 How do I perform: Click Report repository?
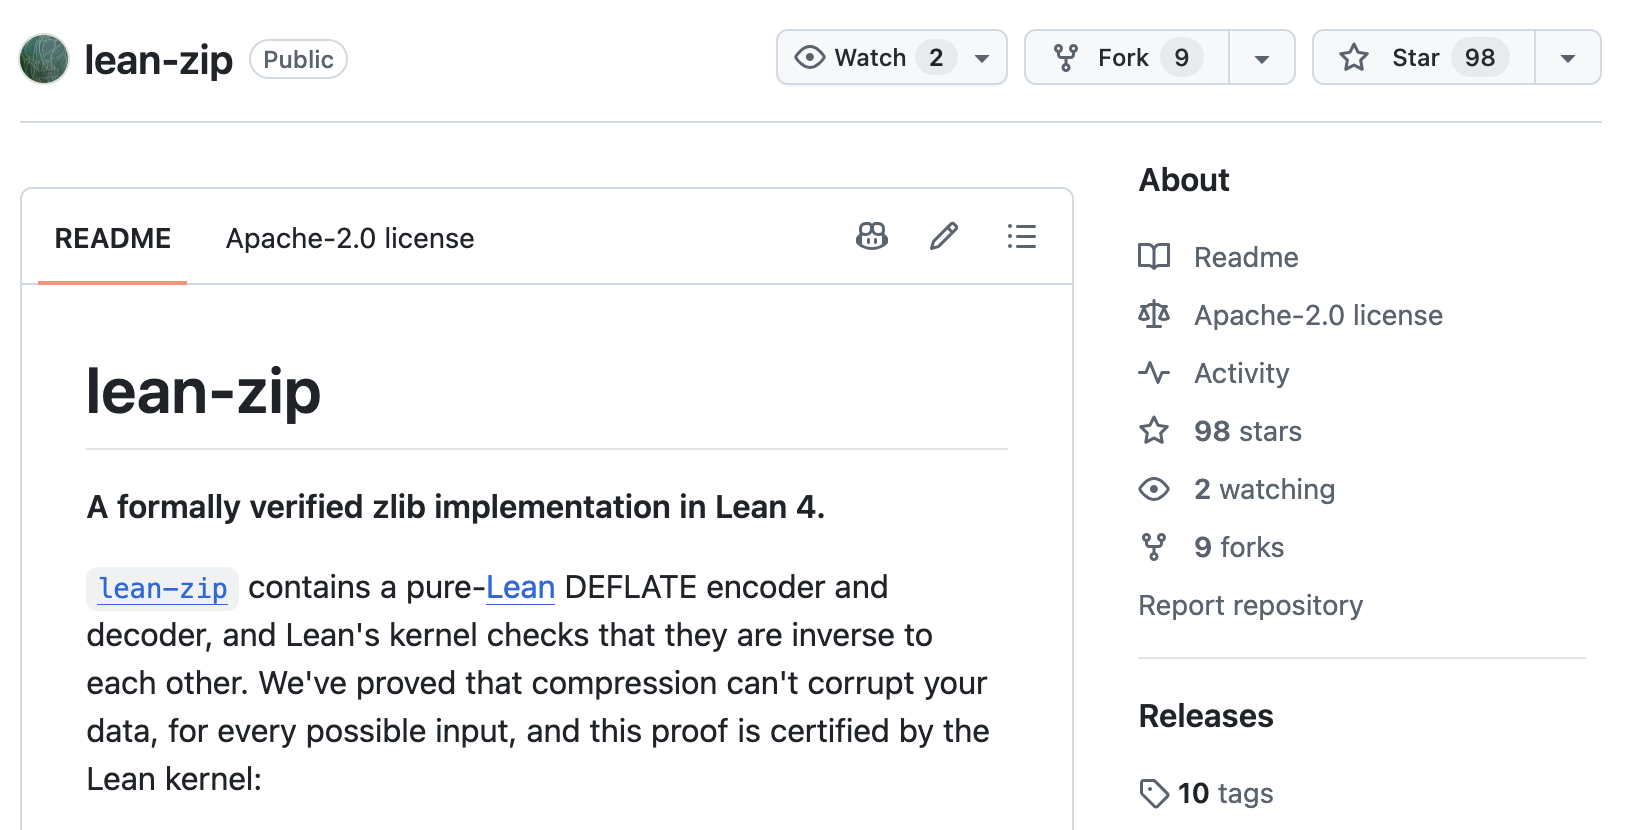(1251, 605)
